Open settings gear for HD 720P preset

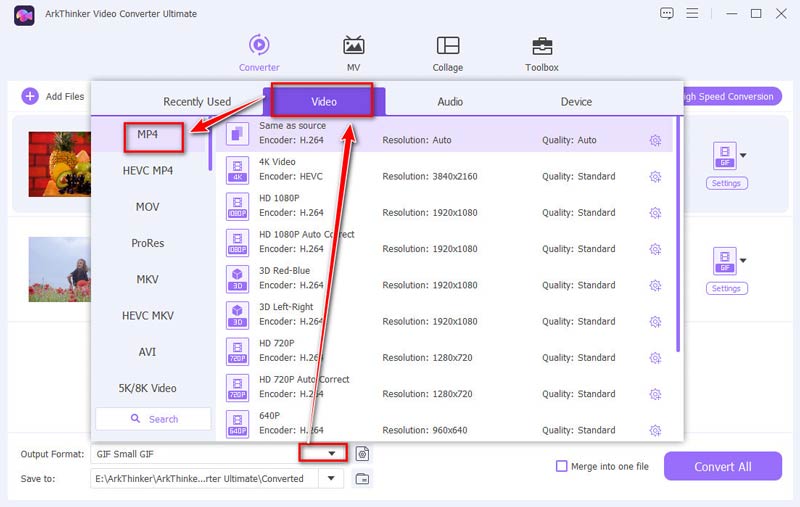pyautogui.click(x=655, y=358)
